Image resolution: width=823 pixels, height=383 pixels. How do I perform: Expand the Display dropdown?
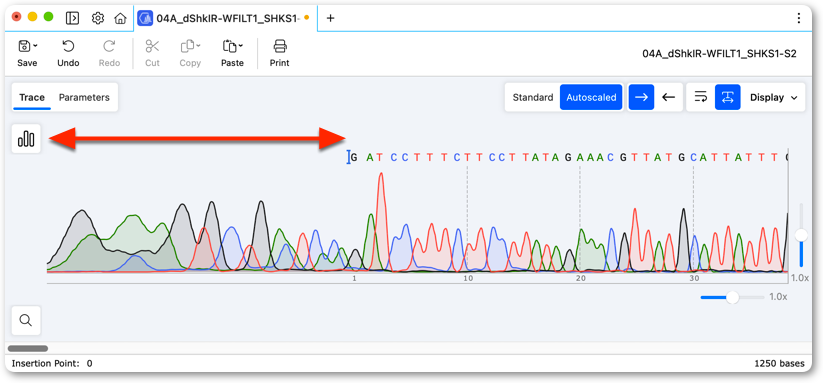pos(774,97)
